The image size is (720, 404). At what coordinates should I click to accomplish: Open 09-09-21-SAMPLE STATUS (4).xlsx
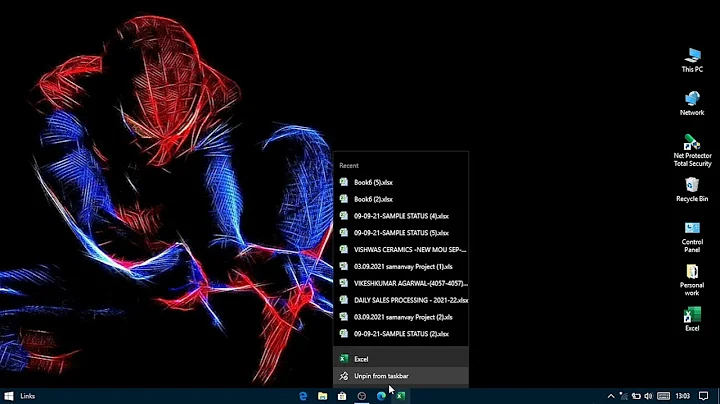(x=400, y=216)
